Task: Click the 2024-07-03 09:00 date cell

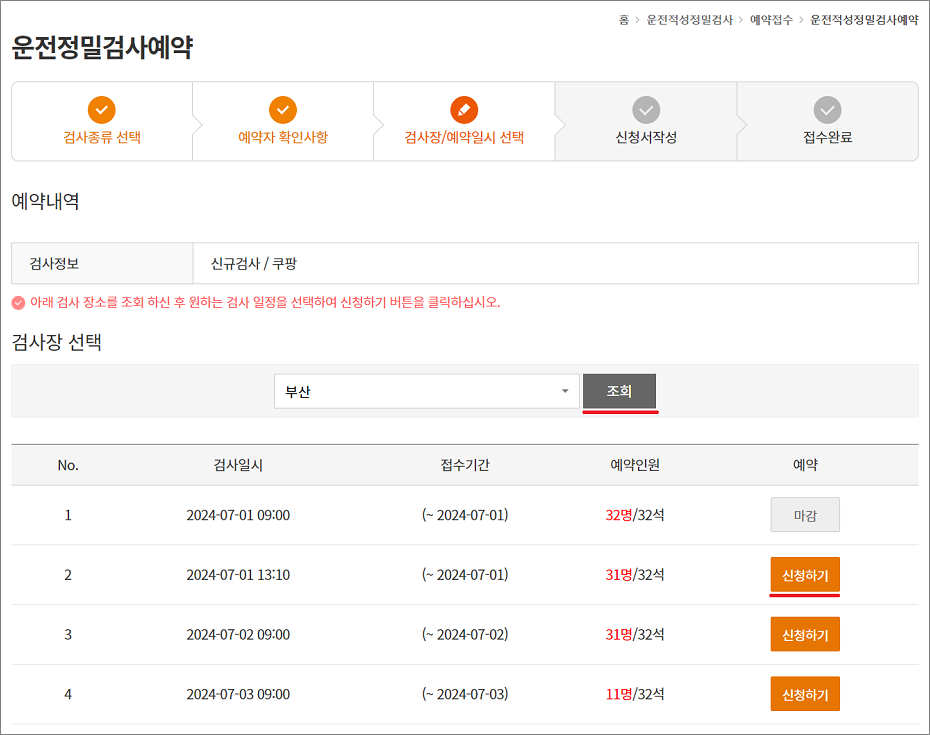Action: point(238,694)
